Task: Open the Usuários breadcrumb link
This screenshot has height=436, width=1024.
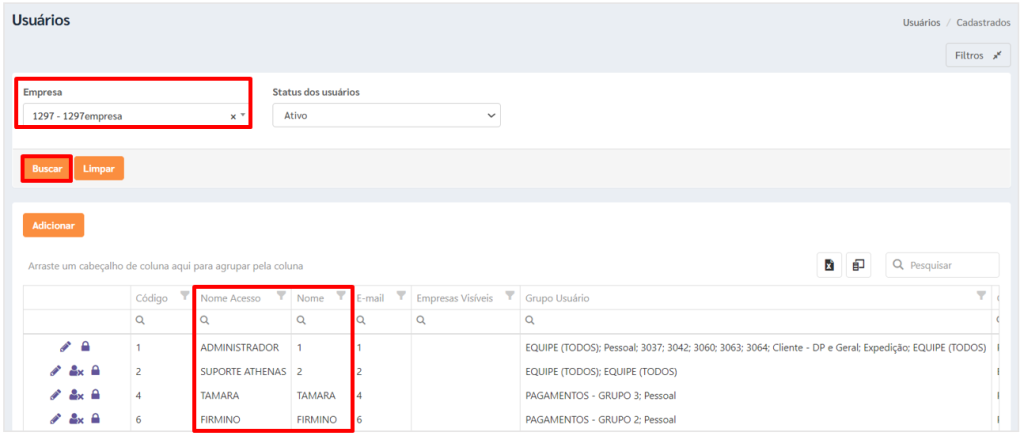Action: point(921,22)
